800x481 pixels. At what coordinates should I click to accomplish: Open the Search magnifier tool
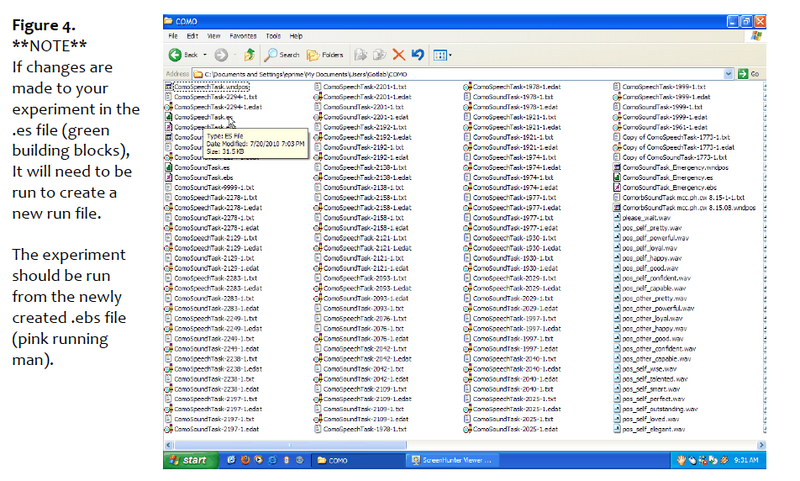point(282,55)
